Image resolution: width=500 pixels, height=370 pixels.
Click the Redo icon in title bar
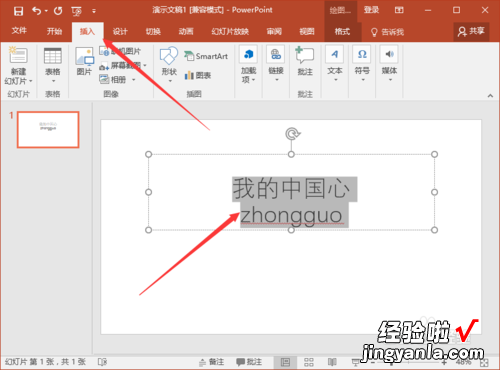pos(58,11)
